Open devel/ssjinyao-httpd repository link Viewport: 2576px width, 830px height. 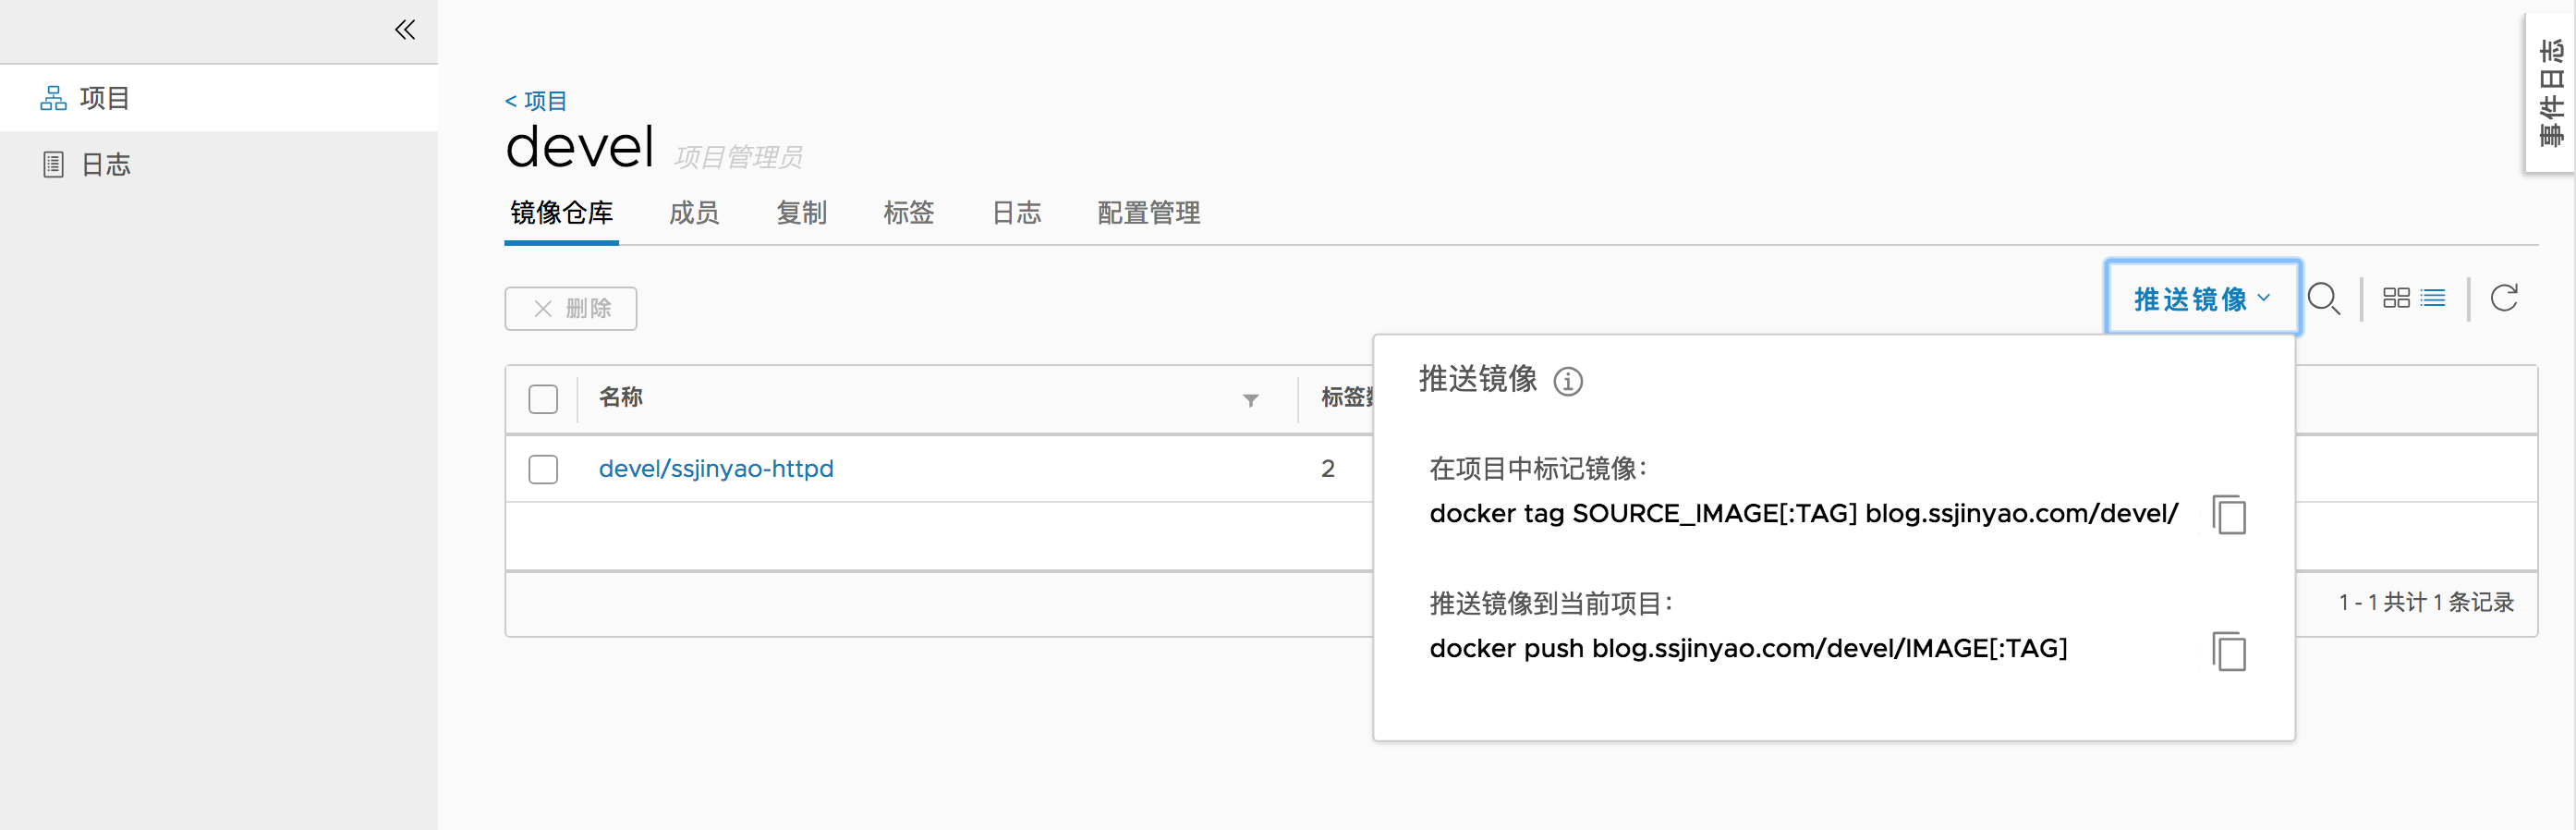[x=716, y=469]
